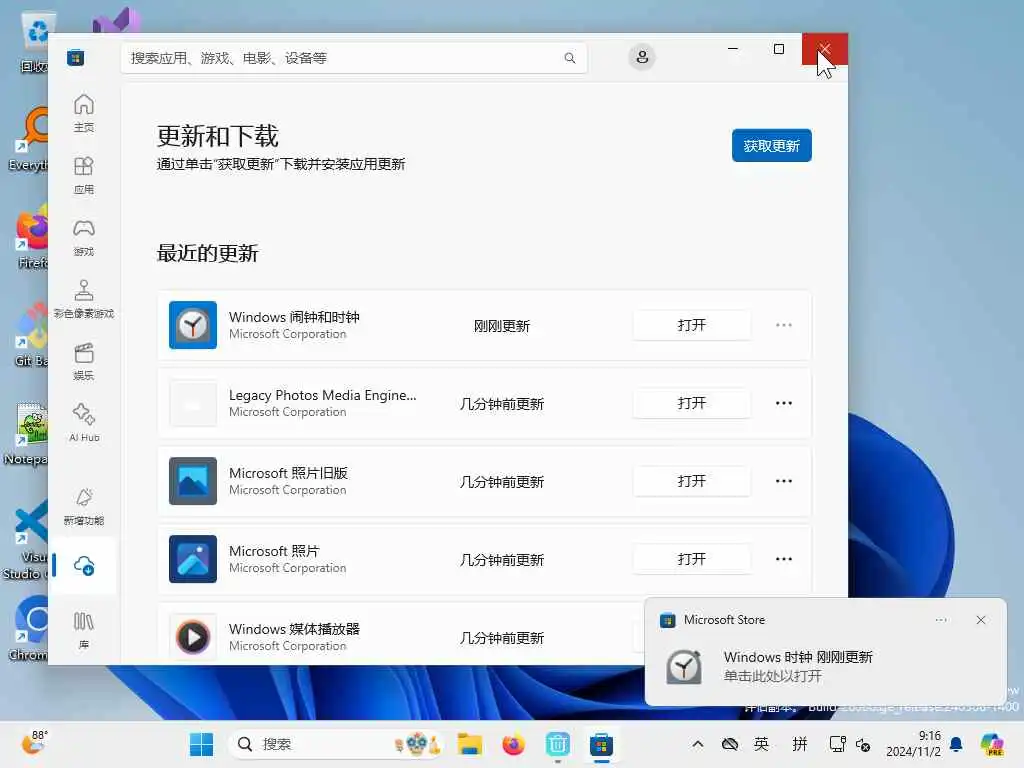Open Windows Clock using its Open button
This screenshot has height=768, width=1024.
tap(692, 325)
